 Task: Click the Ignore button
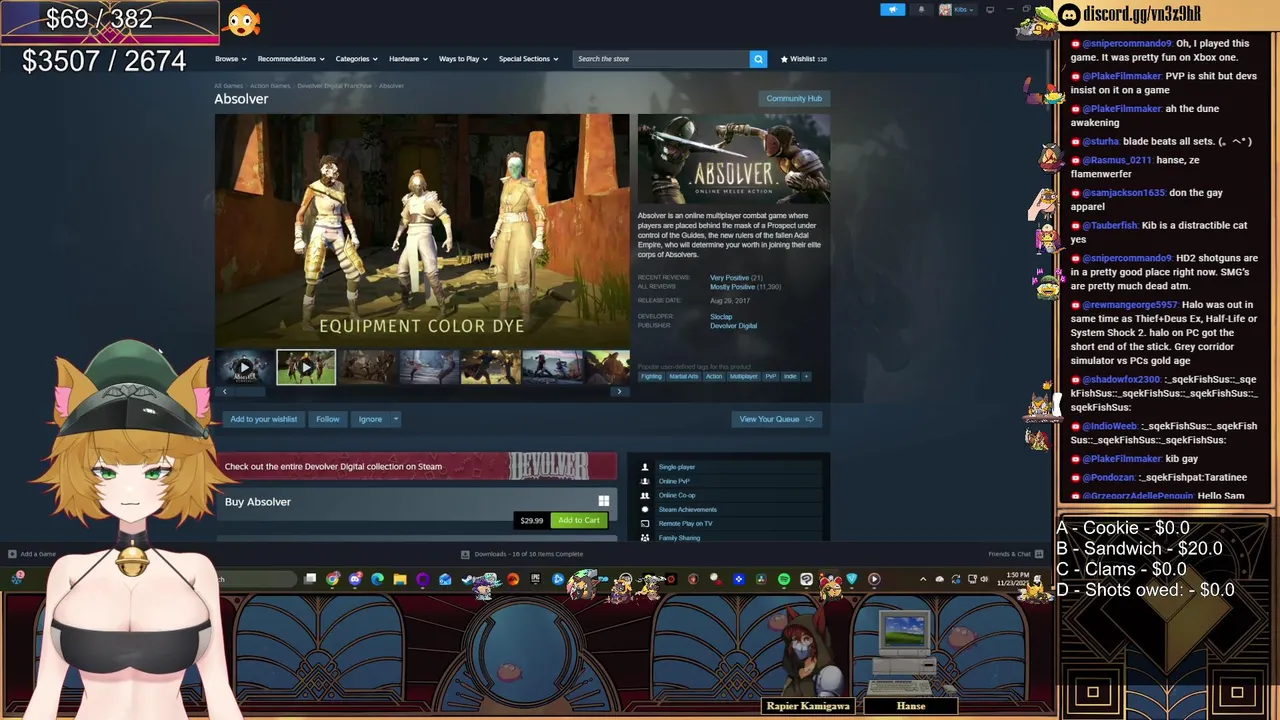pyautogui.click(x=370, y=419)
